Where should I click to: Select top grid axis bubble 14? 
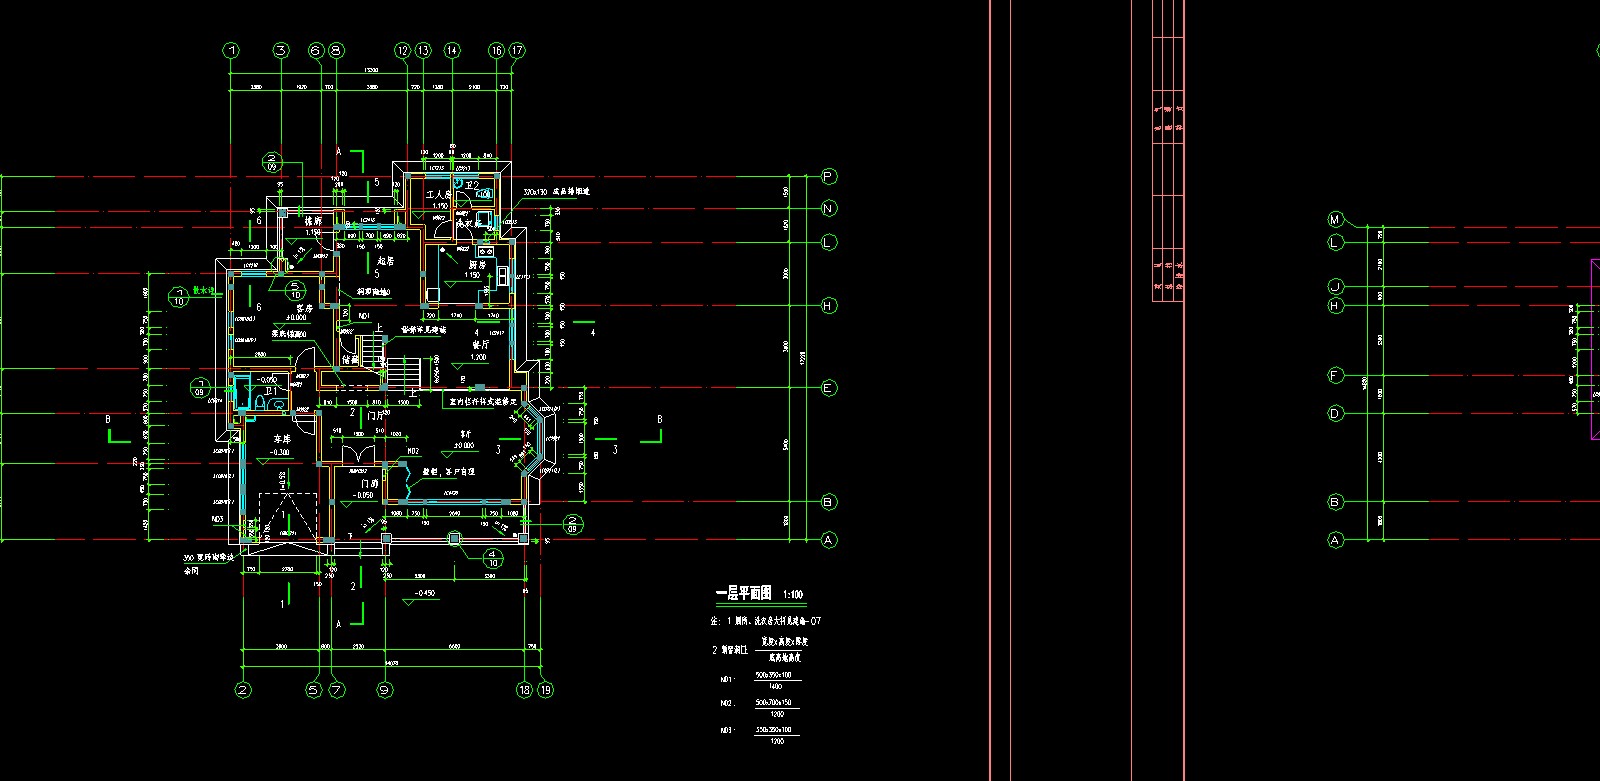point(452,50)
